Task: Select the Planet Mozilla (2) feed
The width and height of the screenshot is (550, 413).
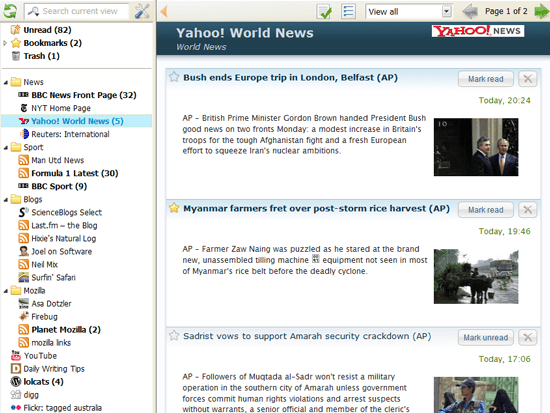Action: (x=66, y=329)
